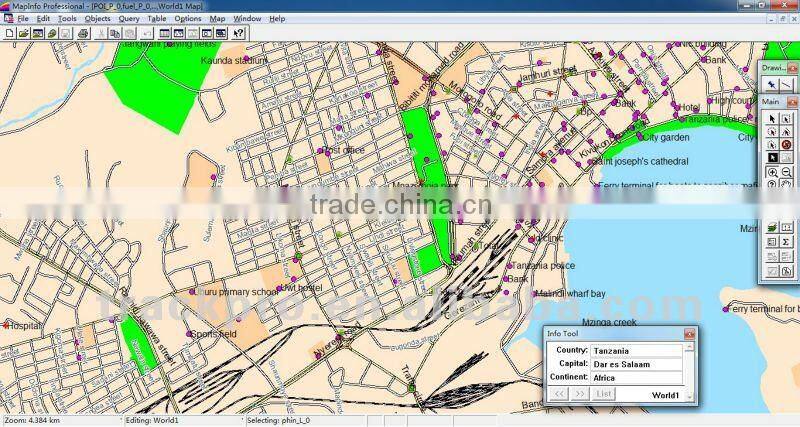Image resolution: width=800 pixels, height=427 pixels.
Task: Select the arrow Select tool in Main
Action: pos(772,119)
